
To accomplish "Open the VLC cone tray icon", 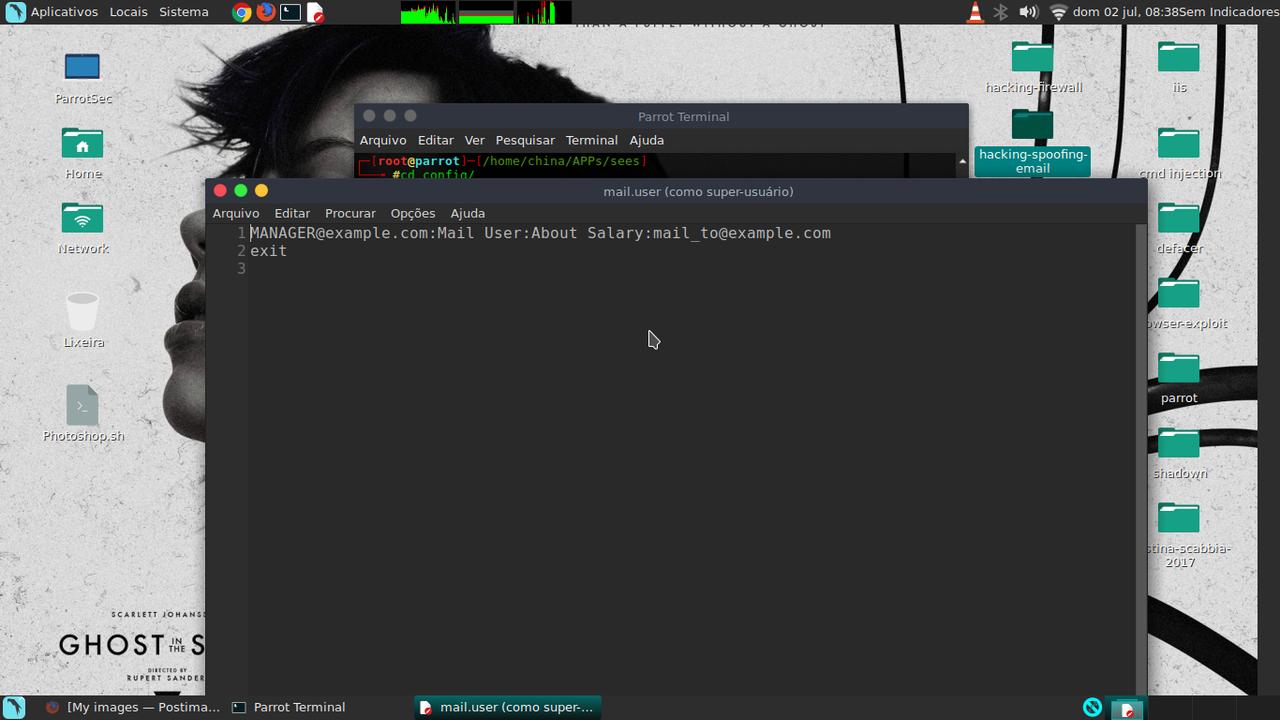I will [x=975, y=12].
